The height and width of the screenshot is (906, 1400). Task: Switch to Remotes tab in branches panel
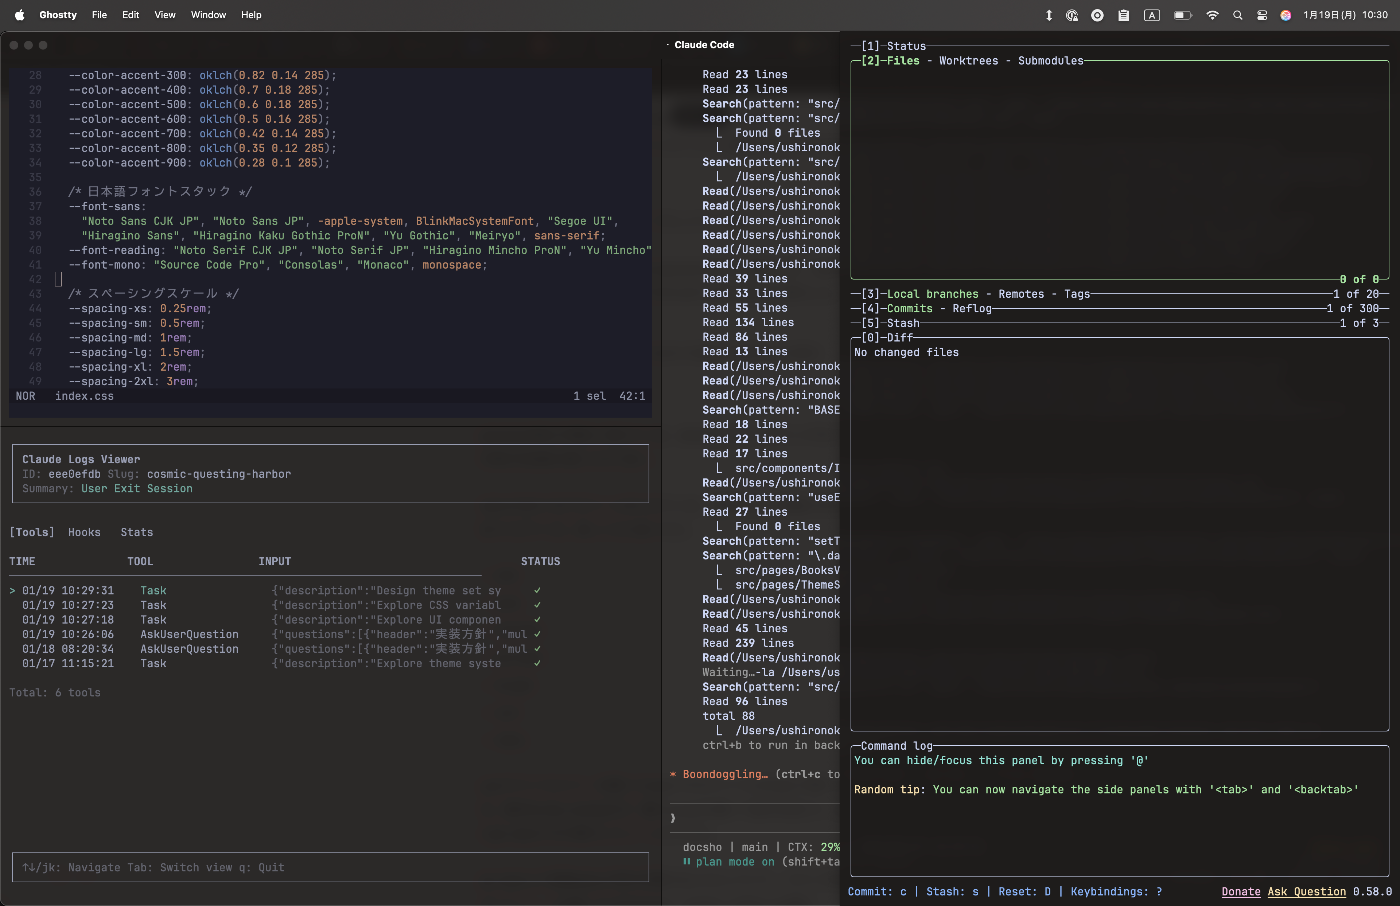click(1021, 294)
